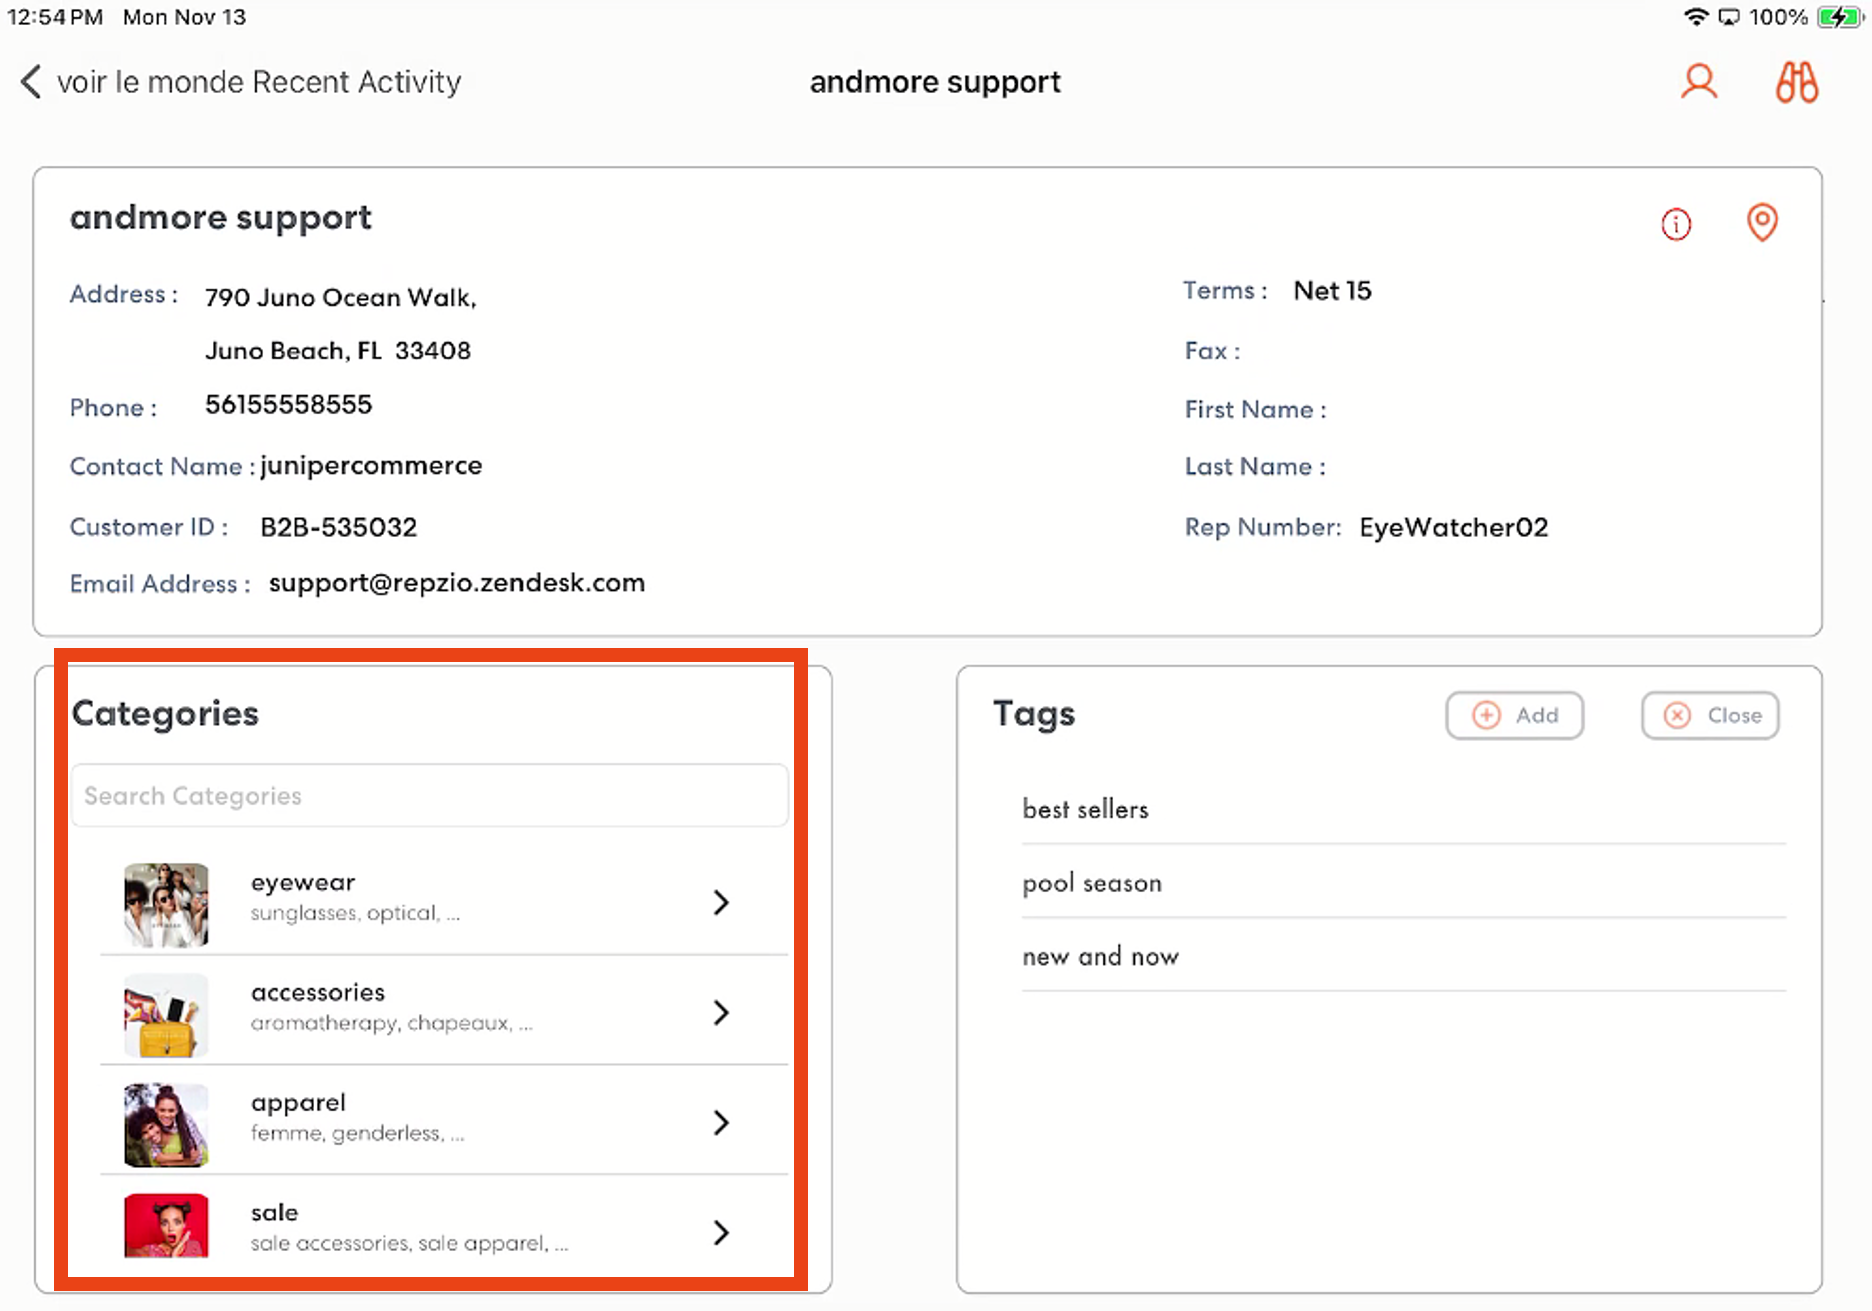Open the customer info icon

[x=1676, y=224]
